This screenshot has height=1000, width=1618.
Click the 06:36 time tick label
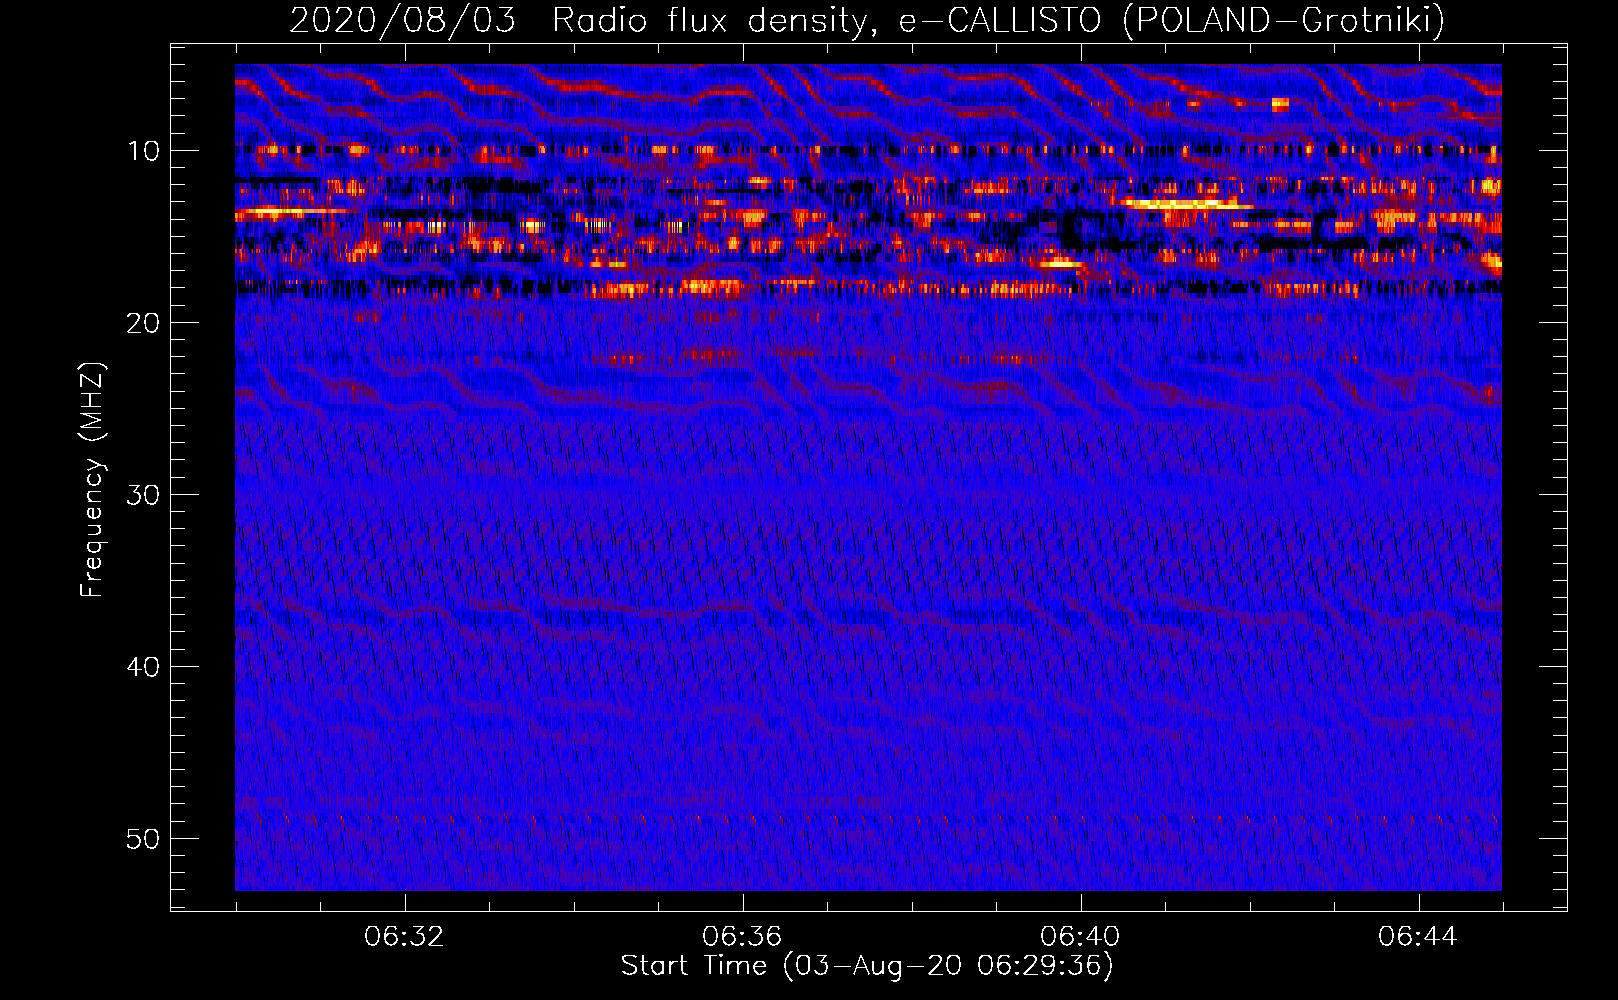742,937
